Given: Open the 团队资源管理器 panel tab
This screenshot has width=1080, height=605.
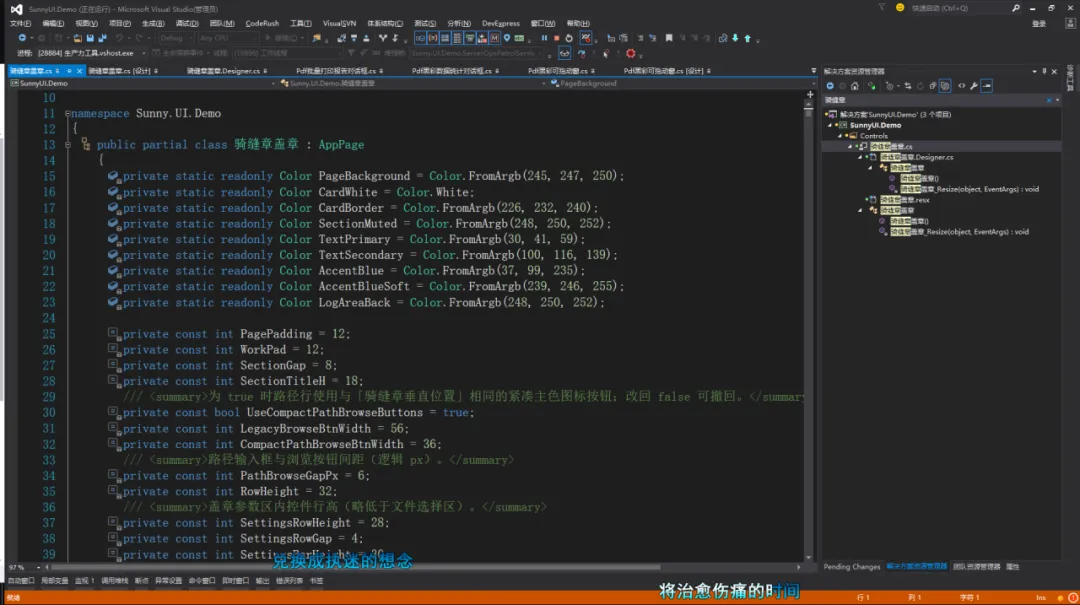Looking at the screenshot, I should [977, 567].
